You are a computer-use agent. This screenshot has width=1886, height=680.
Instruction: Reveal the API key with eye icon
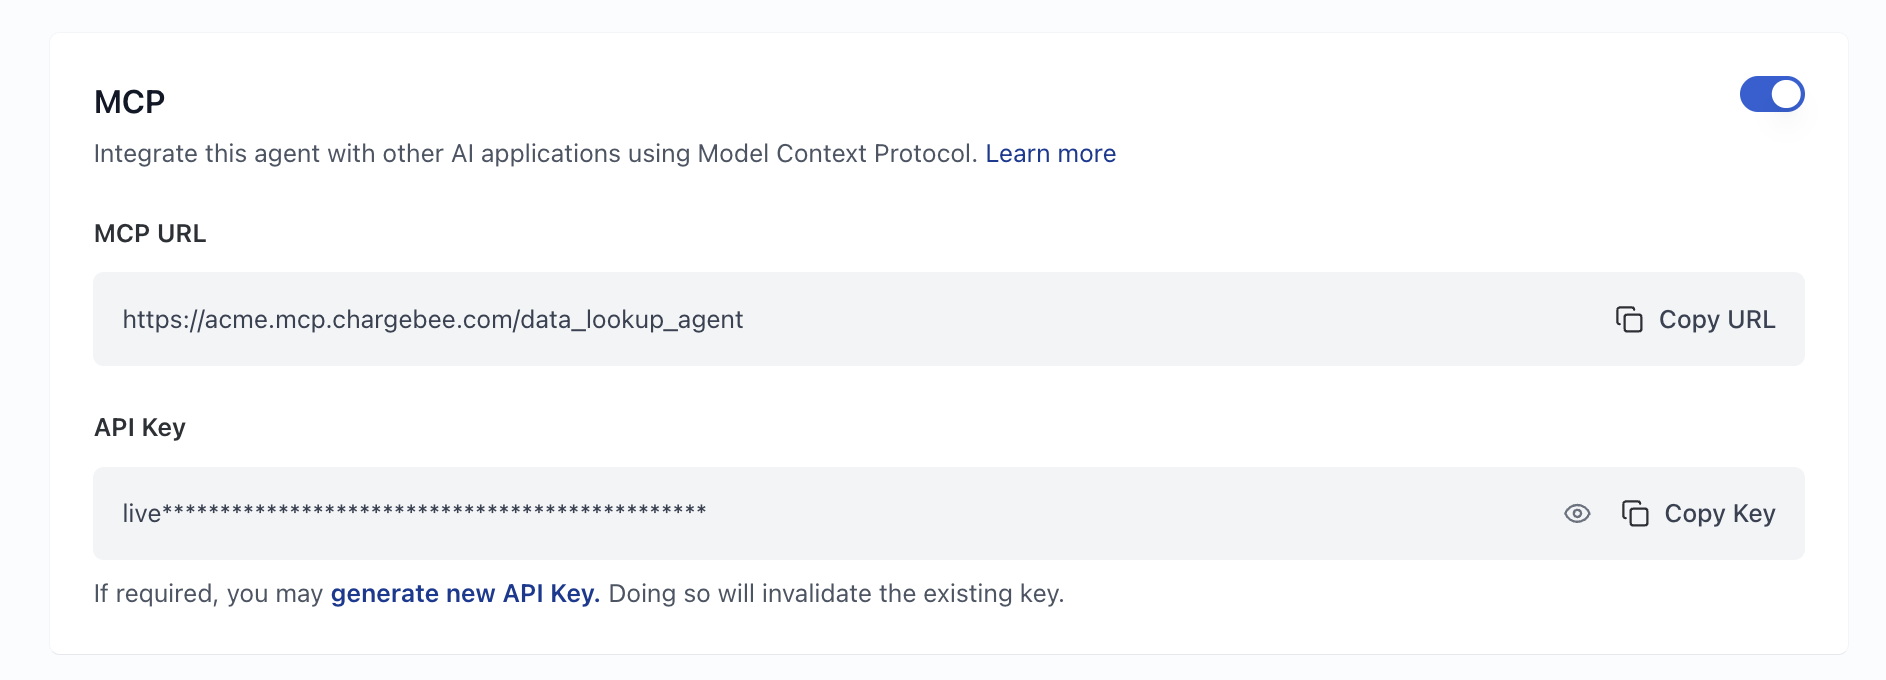1577,513
